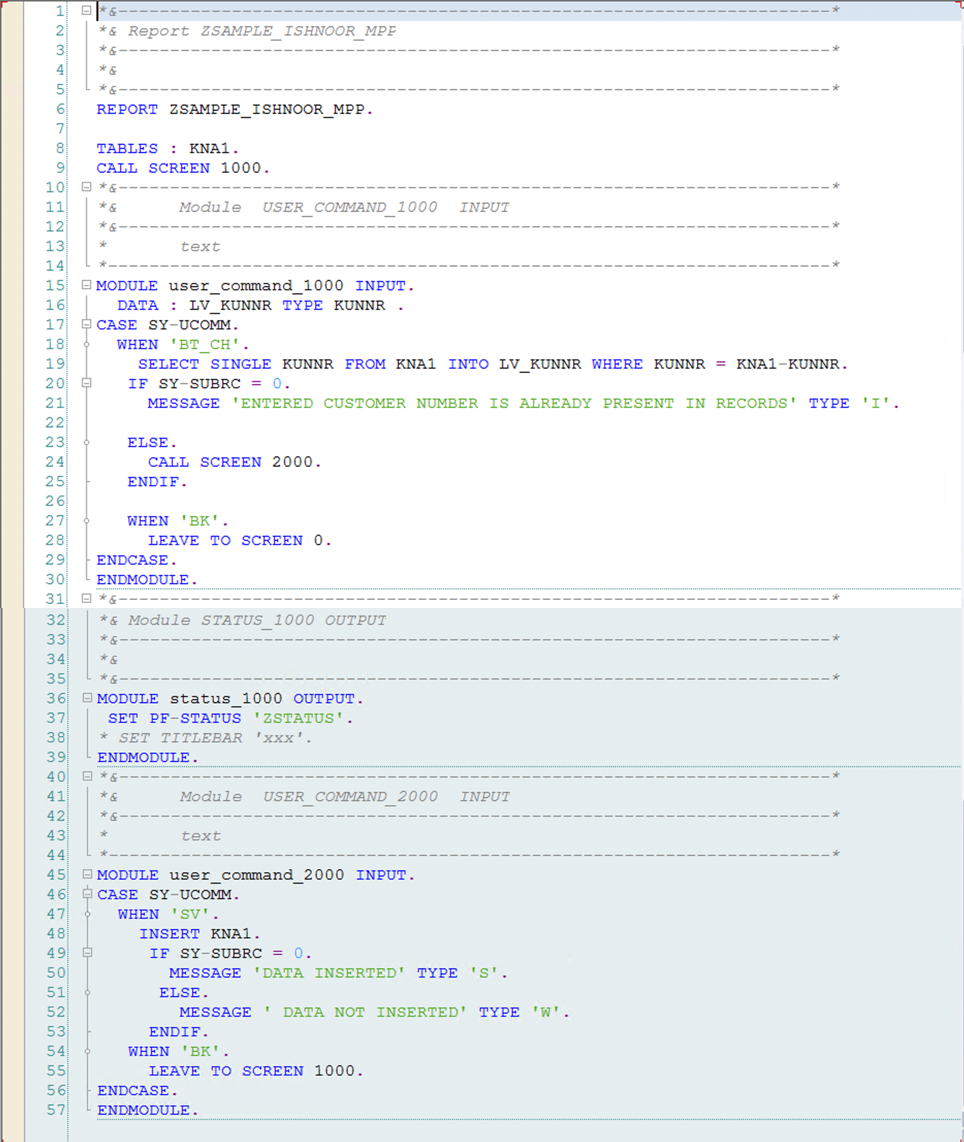
Task: Collapse the CASE SY-UCOMM block at line 17
Action: tap(86, 324)
